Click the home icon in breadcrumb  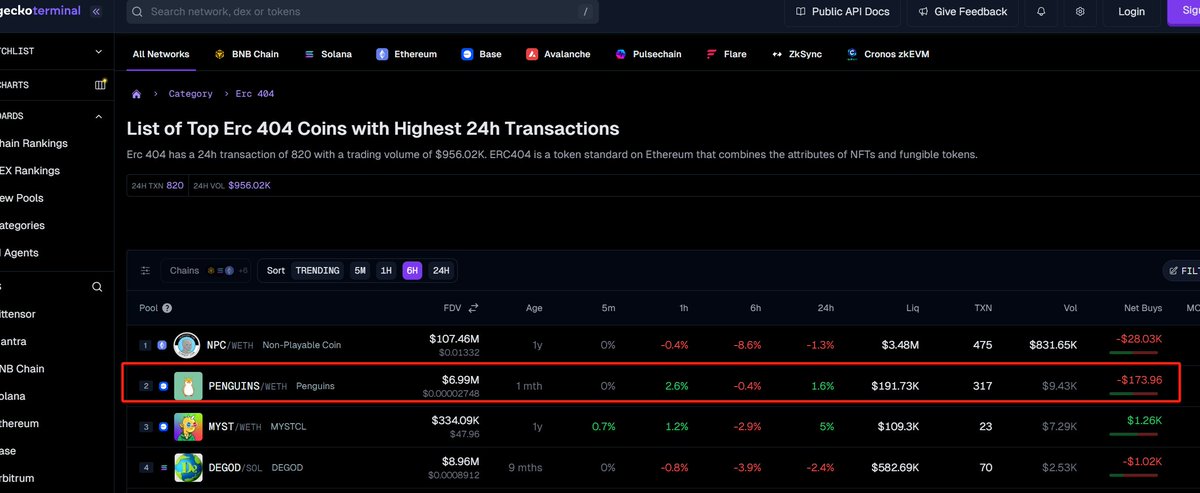click(136, 94)
